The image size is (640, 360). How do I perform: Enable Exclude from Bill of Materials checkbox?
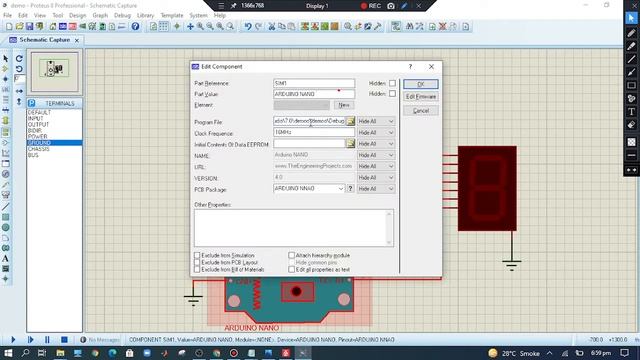[197, 269]
